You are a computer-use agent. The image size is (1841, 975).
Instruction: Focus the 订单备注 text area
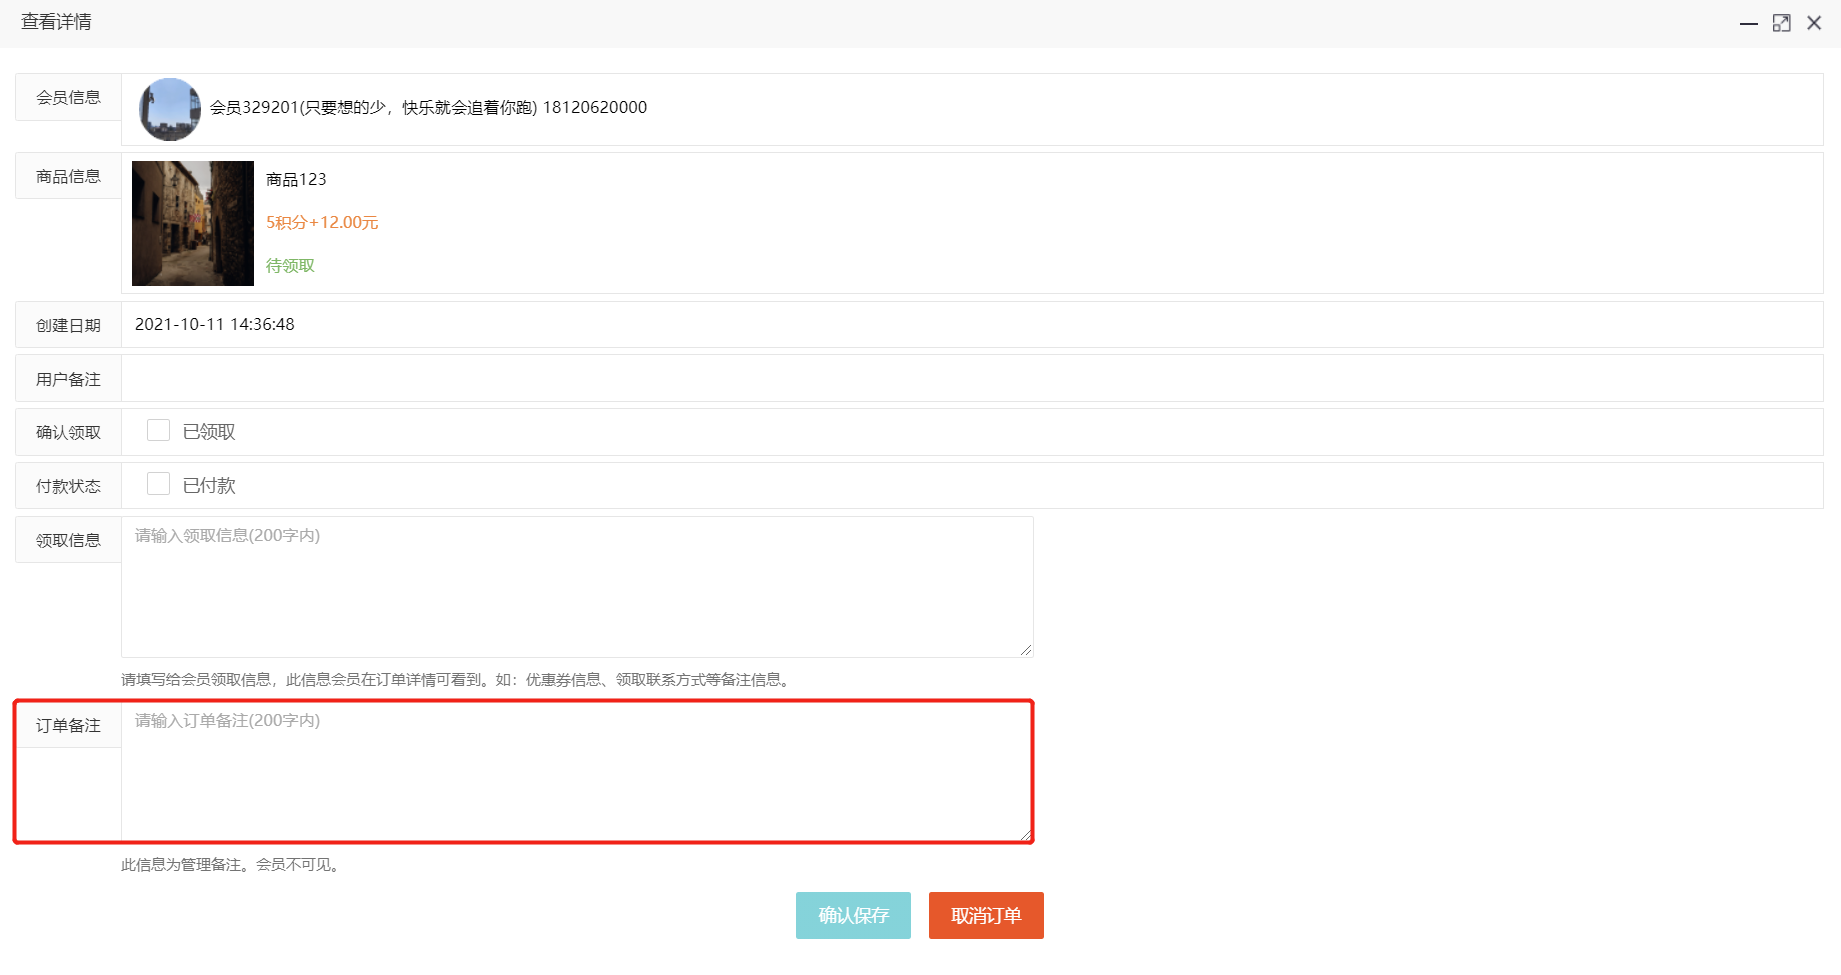577,771
